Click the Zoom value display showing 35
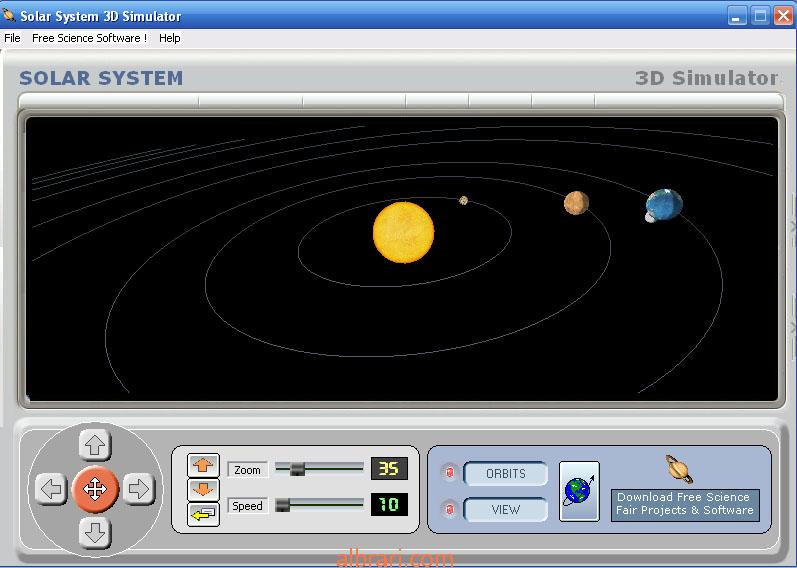Viewport: 797px width, 568px height. [x=389, y=468]
